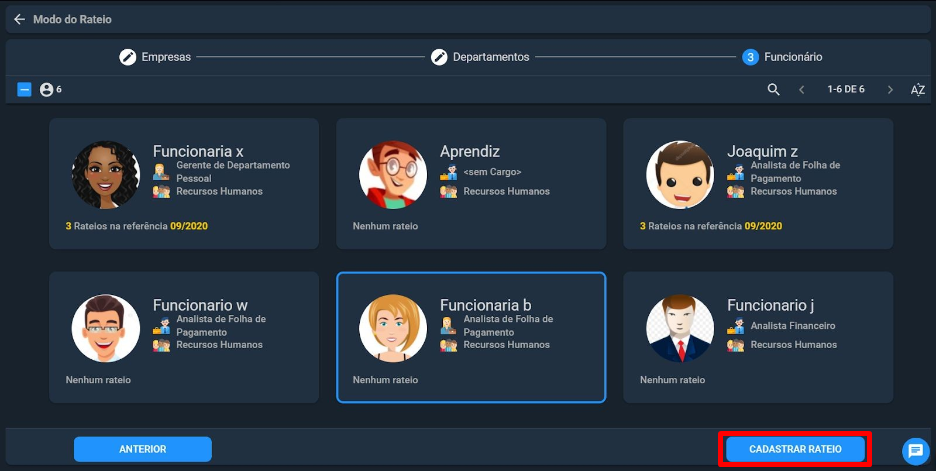Click 'Analista Financeiro' on Funcionario j card

point(793,326)
